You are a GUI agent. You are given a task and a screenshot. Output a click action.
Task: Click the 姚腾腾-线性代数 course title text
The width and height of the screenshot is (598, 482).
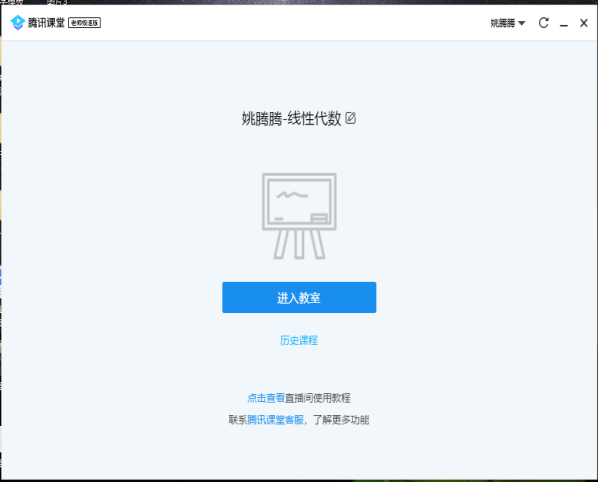[291, 118]
